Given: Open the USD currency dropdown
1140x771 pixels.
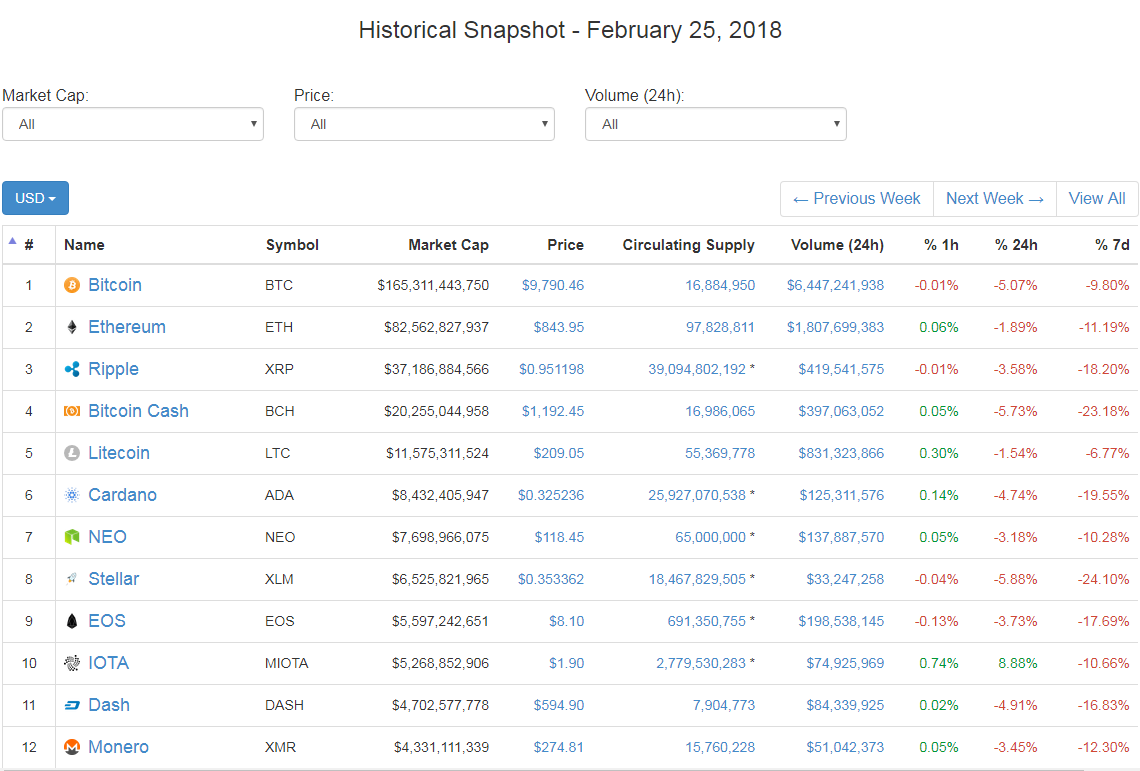Looking at the screenshot, I should coord(35,198).
